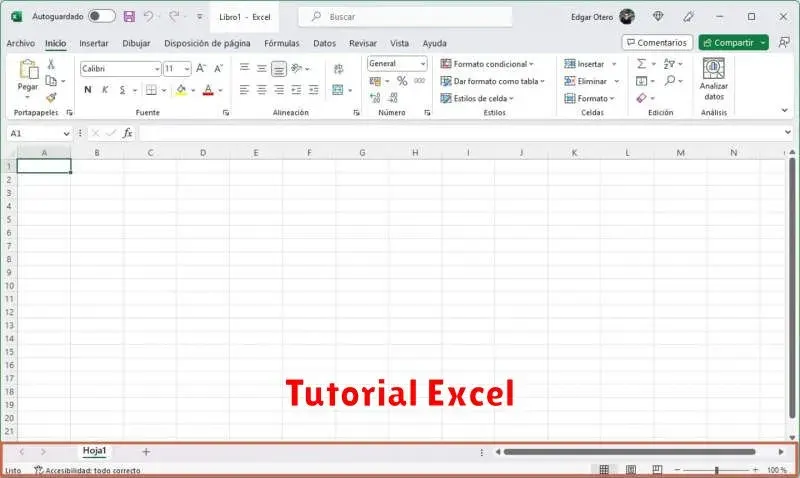Increase decimal places
This screenshot has width=800, height=478.
pyautogui.click(x=375, y=97)
